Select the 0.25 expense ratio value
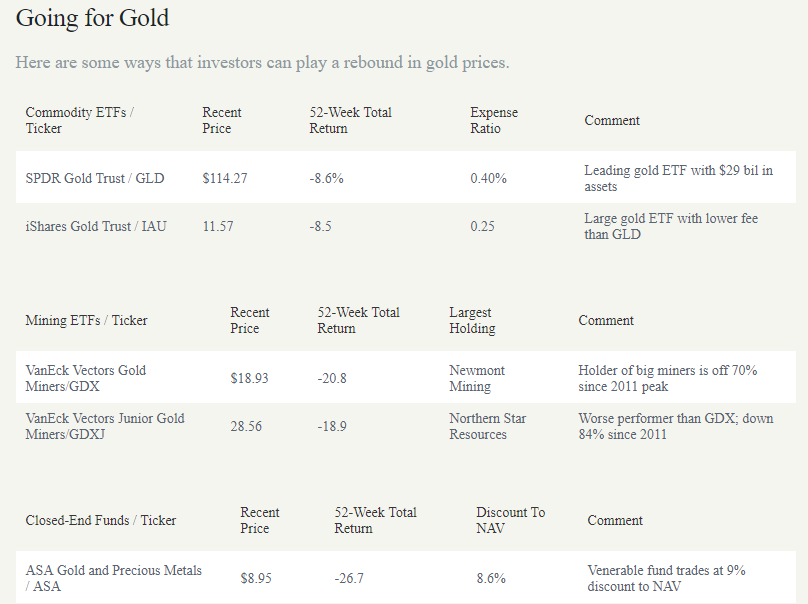This screenshot has width=808, height=604. click(x=482, y=226)
